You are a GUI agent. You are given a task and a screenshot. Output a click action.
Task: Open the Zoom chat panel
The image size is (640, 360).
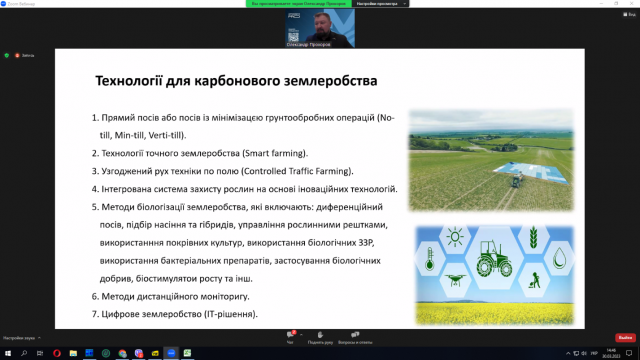tap(290, 337)
